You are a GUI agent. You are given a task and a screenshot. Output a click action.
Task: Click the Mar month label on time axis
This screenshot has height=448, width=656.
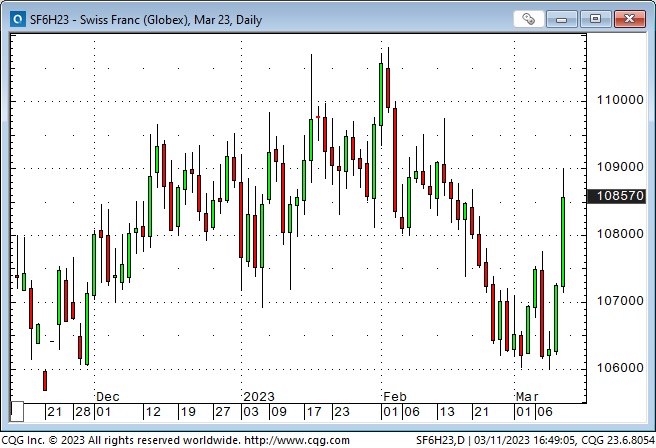pos(527,397)
